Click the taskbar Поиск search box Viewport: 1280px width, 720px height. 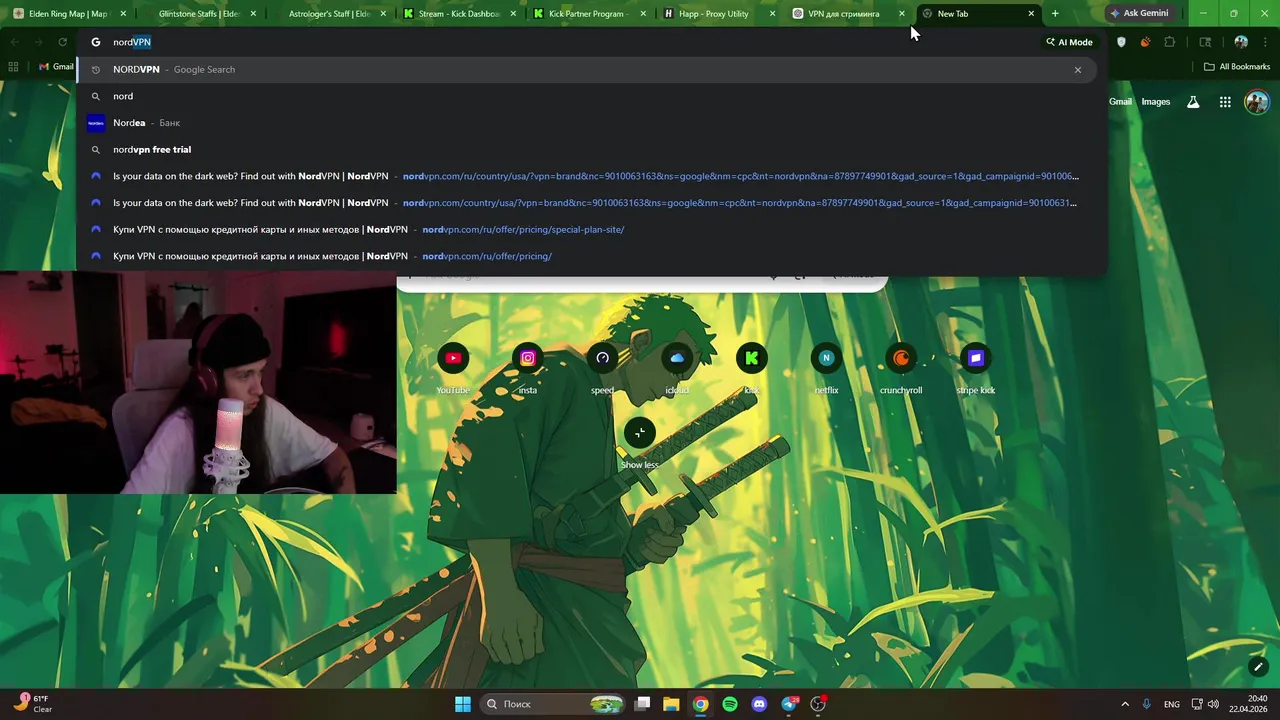[x=553, y=704]
